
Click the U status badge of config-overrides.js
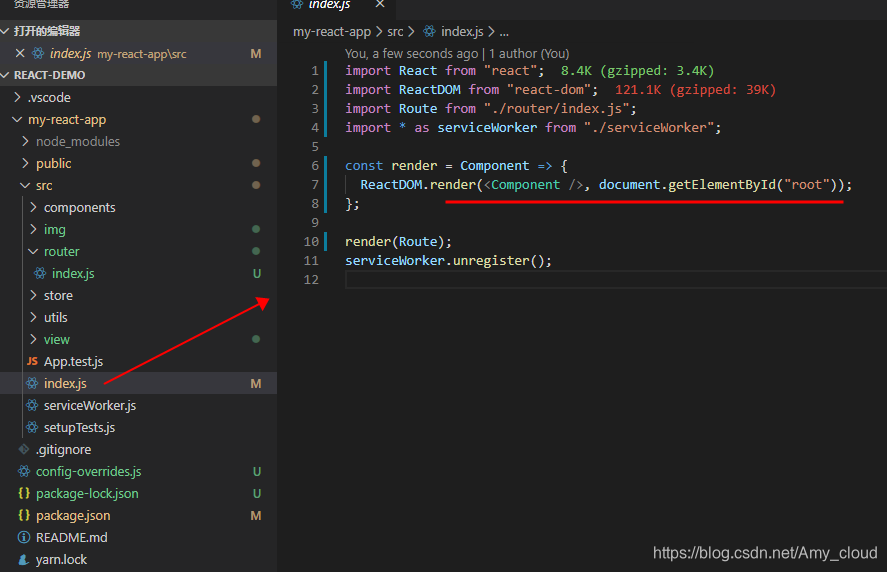tap(256, 471)
